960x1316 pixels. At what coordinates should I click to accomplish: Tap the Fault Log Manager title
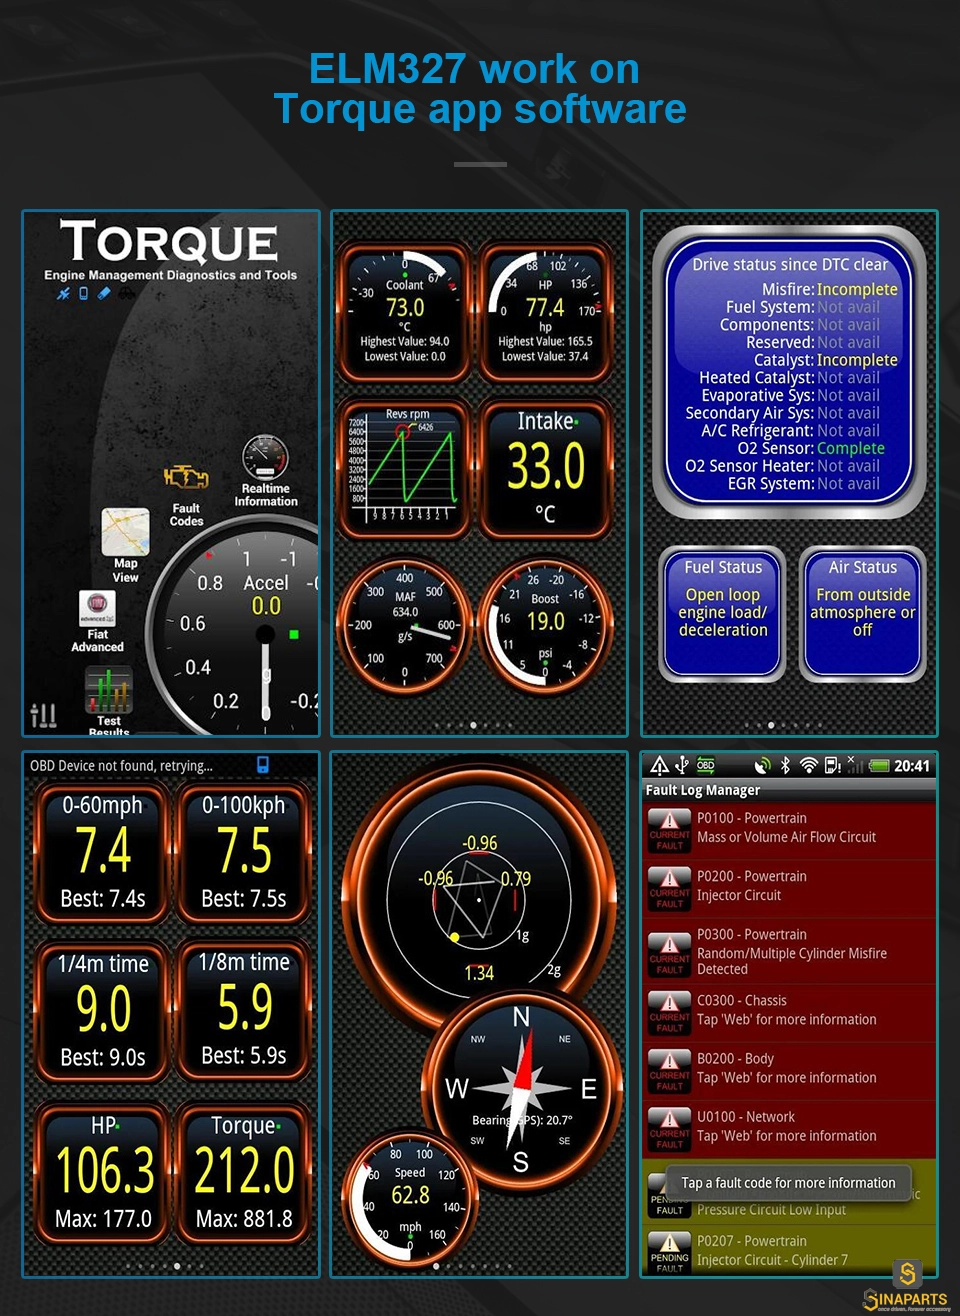click(703, 790)
